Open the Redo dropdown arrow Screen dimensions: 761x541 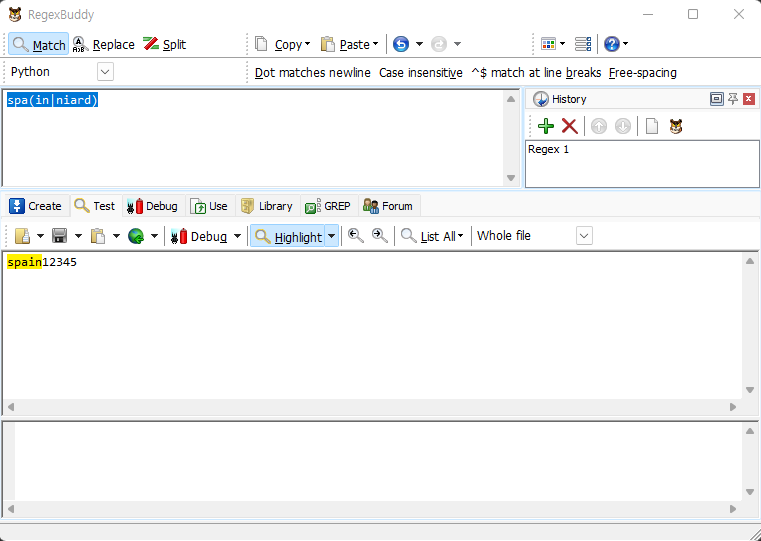(457, 44)
